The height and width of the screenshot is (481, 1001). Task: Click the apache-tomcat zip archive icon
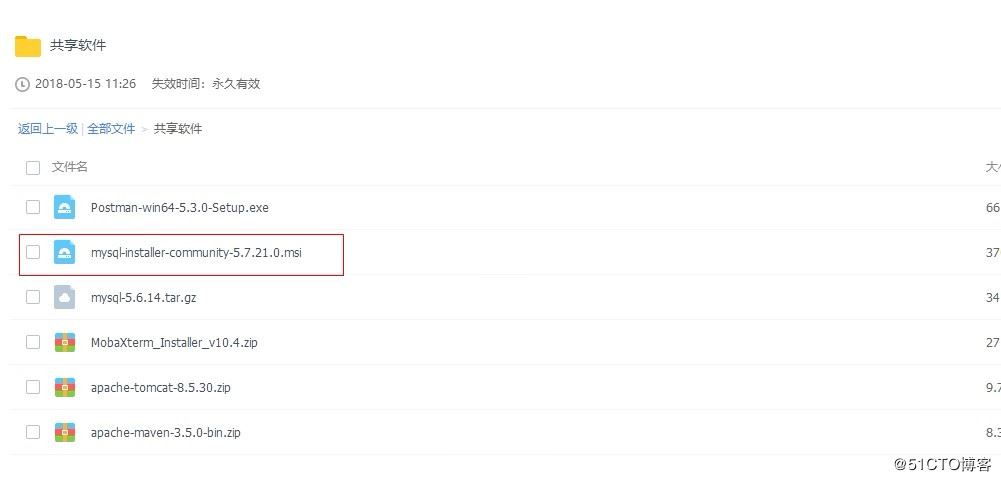pos(65,387)
